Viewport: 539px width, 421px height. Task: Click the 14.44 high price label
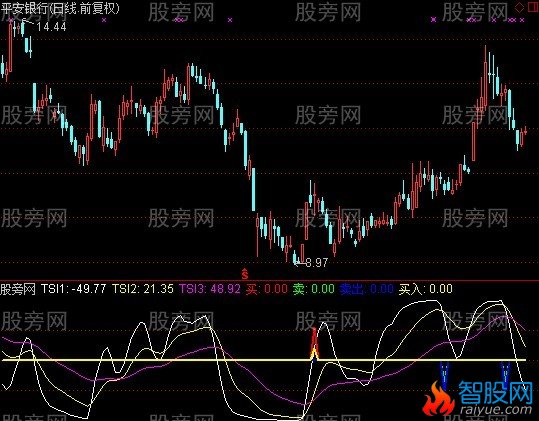pos(51,27)
